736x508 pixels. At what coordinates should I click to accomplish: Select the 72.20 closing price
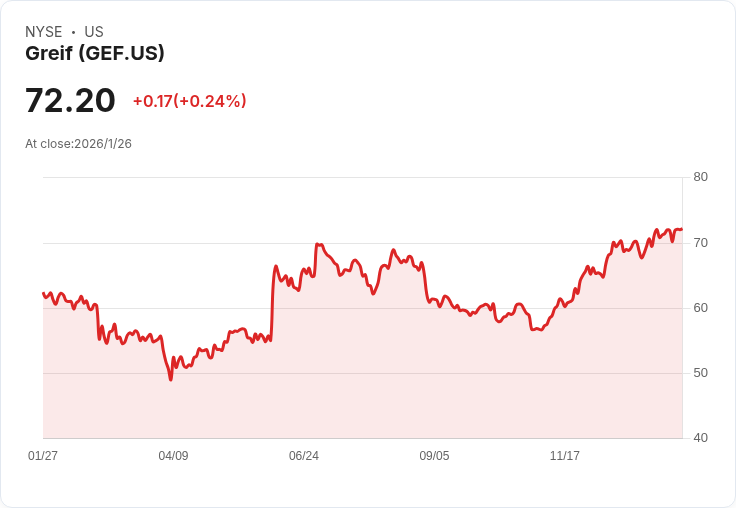(x=70, y=100)
